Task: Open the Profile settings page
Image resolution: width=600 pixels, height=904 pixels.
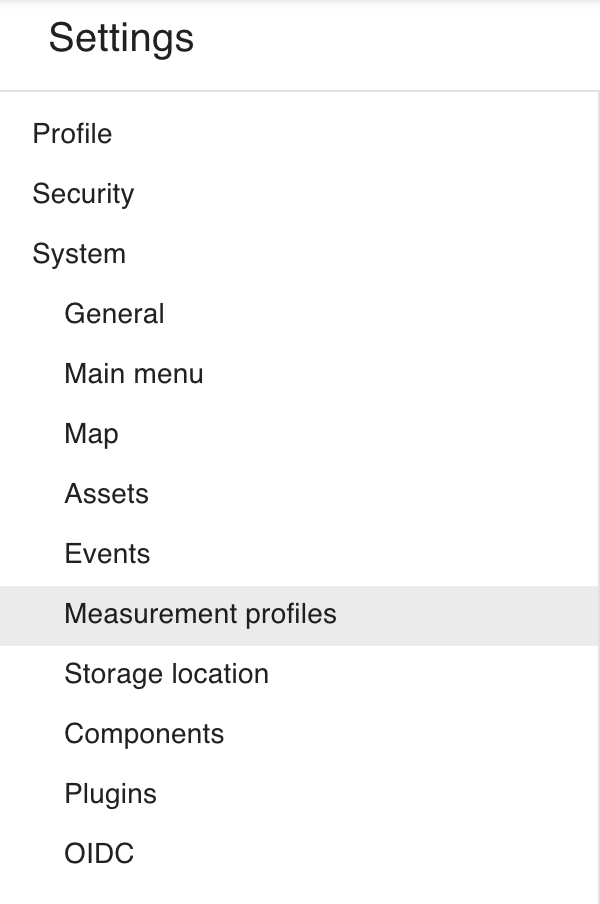Action: click(72, 134)
